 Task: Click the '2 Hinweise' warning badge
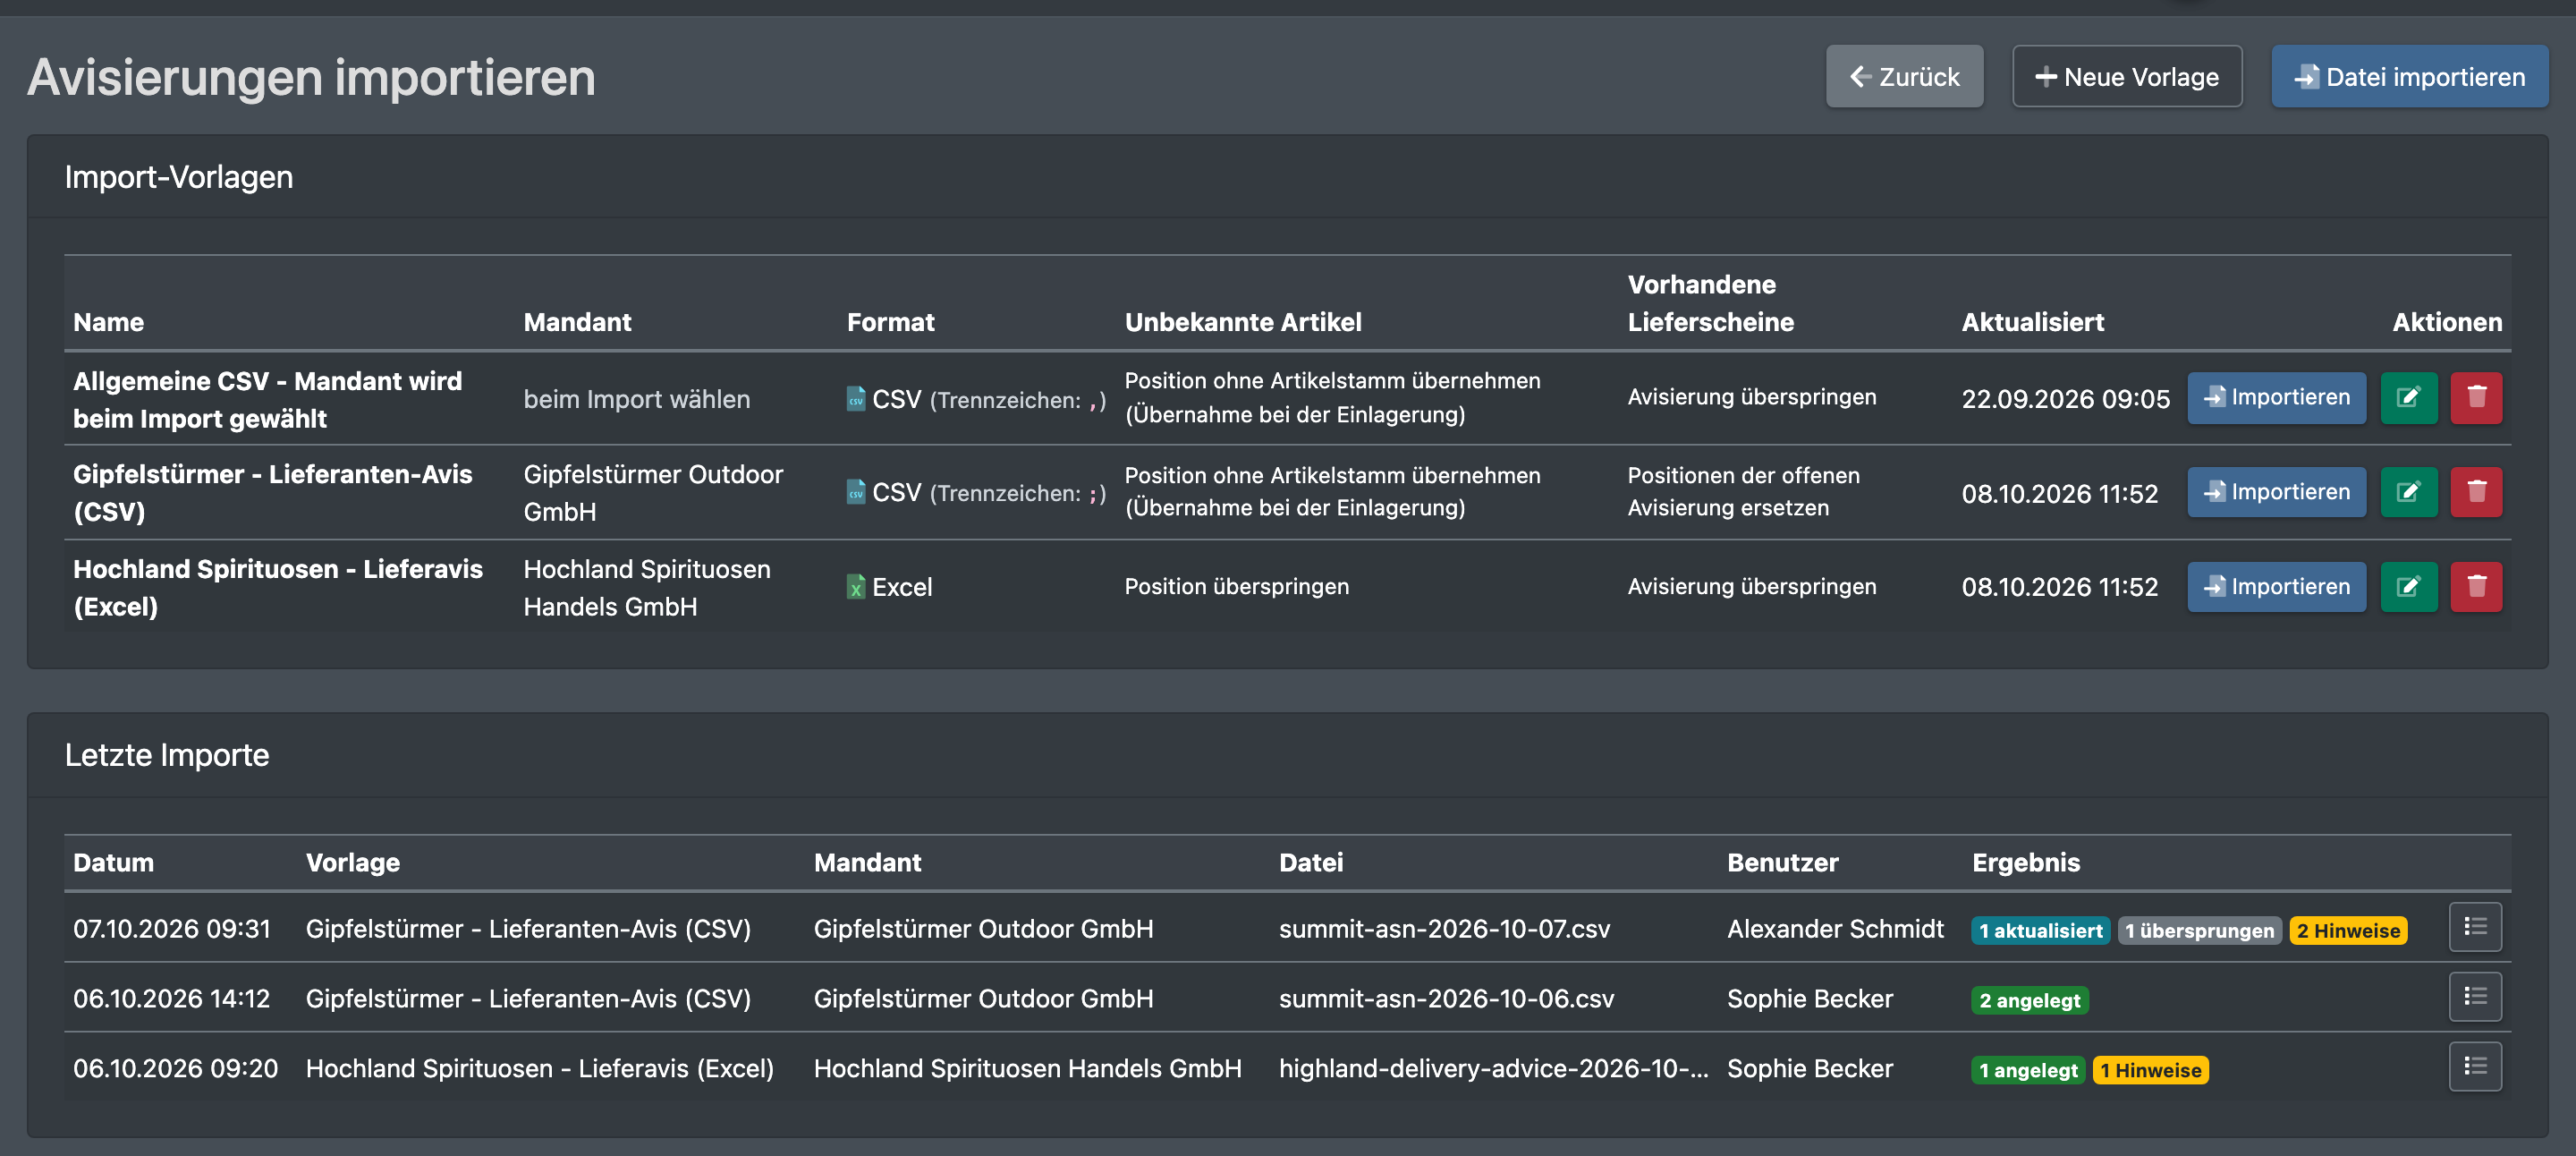click(2348, 931)
